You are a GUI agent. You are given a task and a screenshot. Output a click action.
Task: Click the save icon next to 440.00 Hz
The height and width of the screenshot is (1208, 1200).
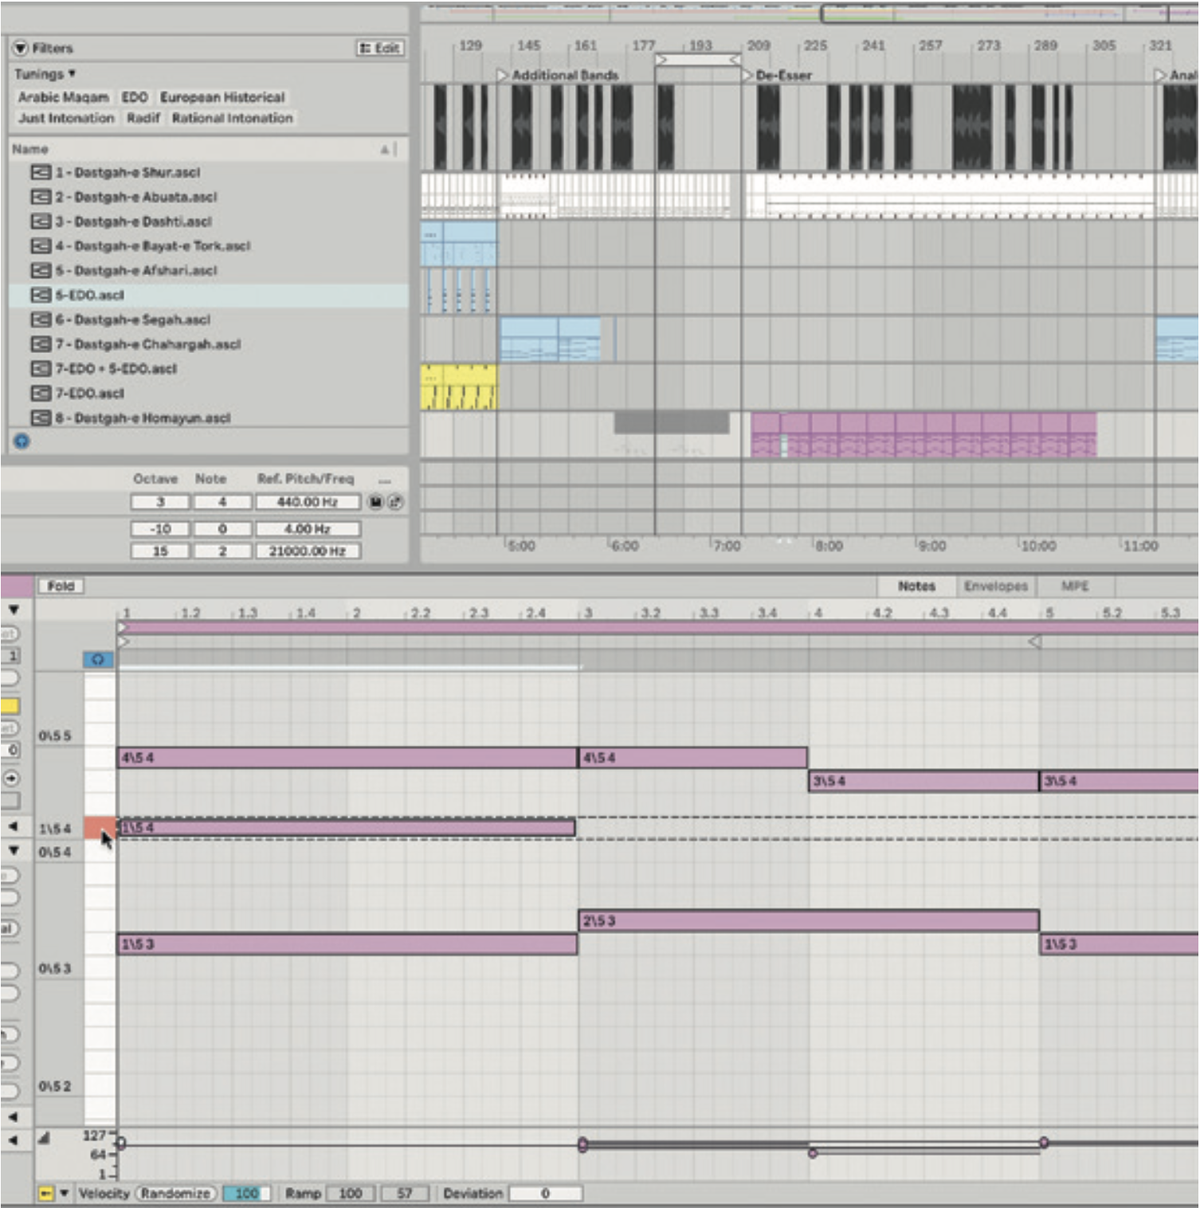377,501
